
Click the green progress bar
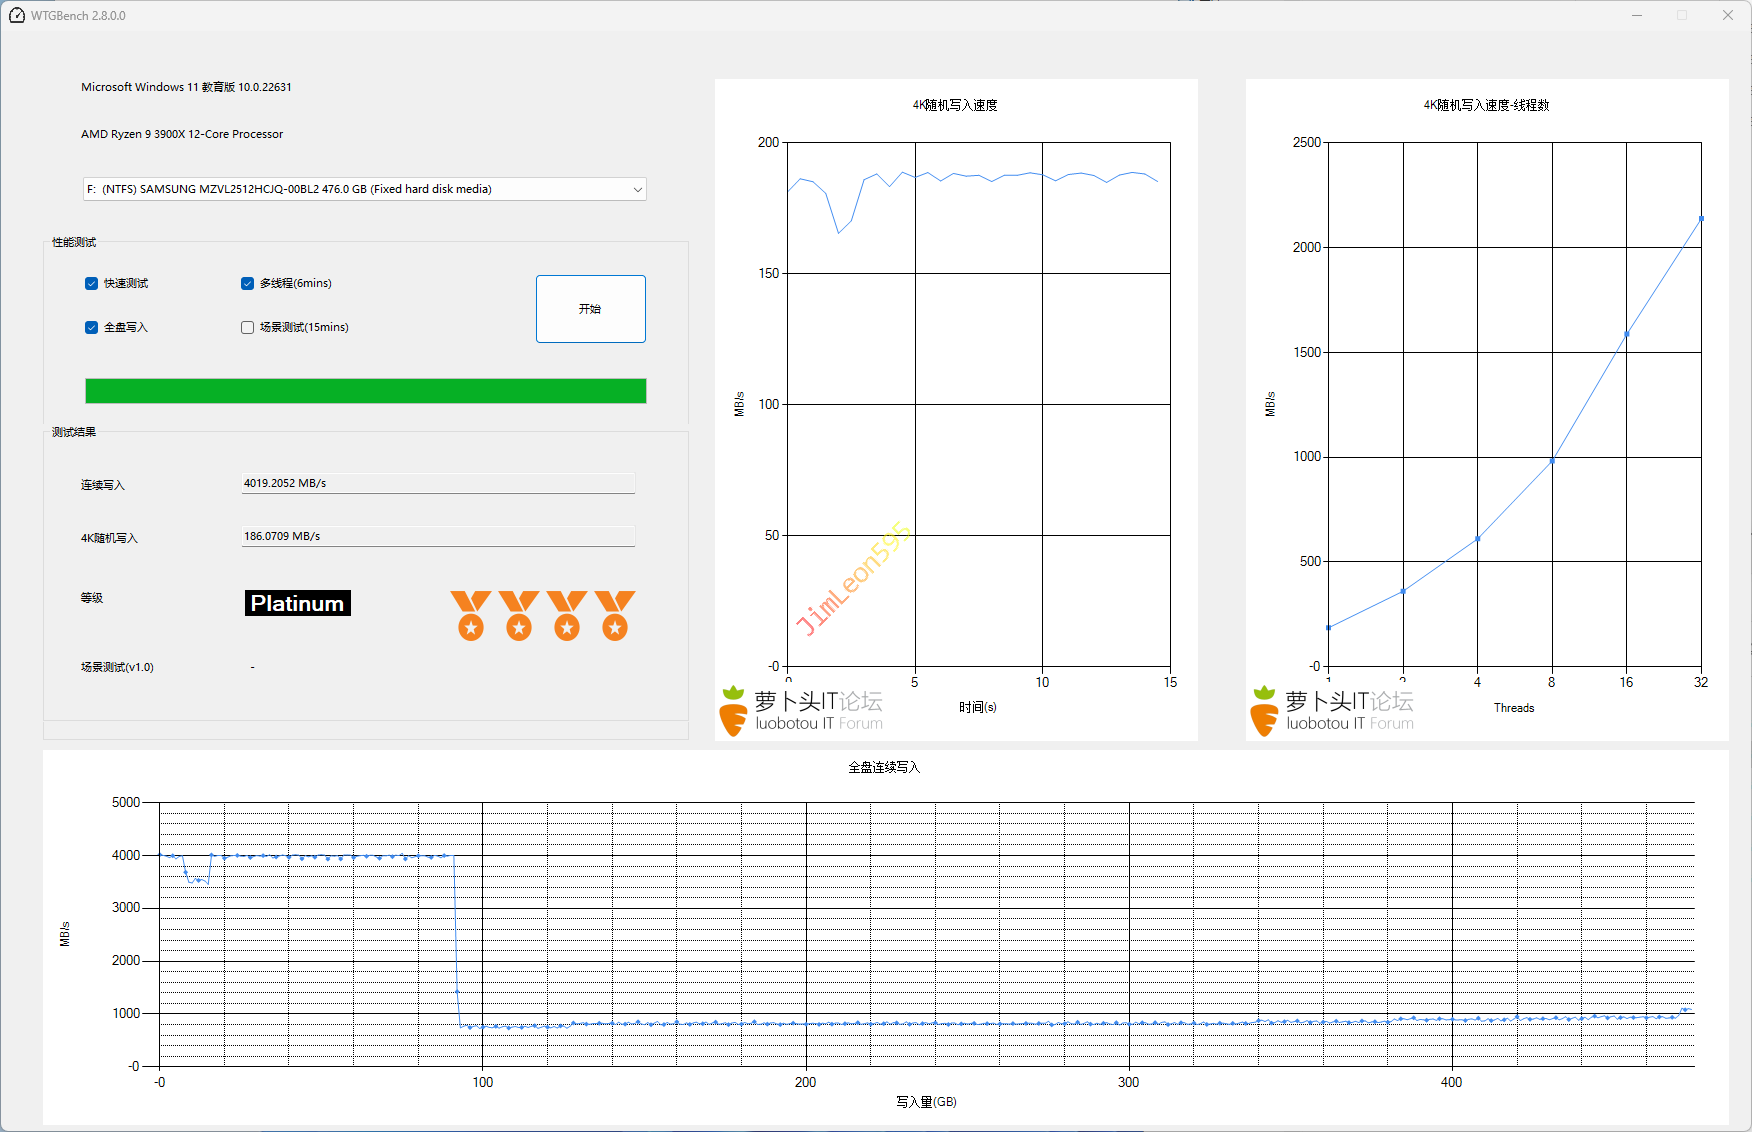point(365,391)
